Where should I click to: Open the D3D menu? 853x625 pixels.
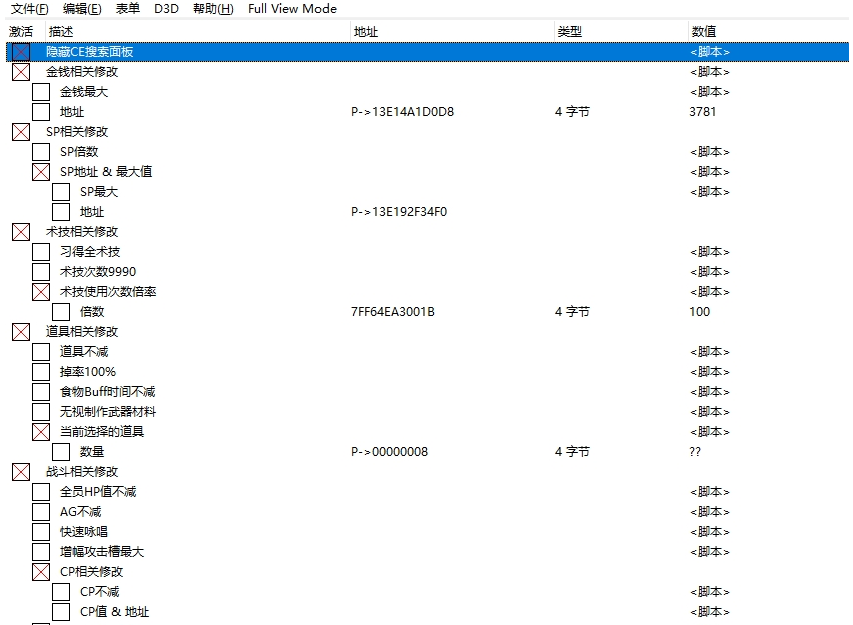click(x=166, y=8)
